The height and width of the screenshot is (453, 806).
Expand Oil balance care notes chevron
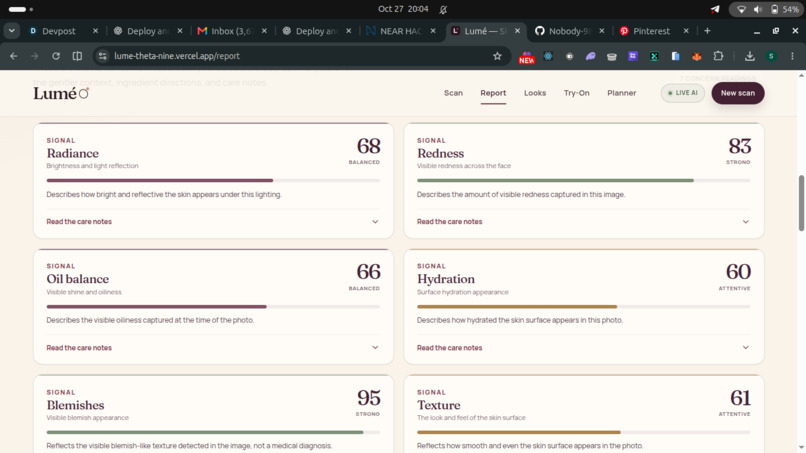click(375, 348)
